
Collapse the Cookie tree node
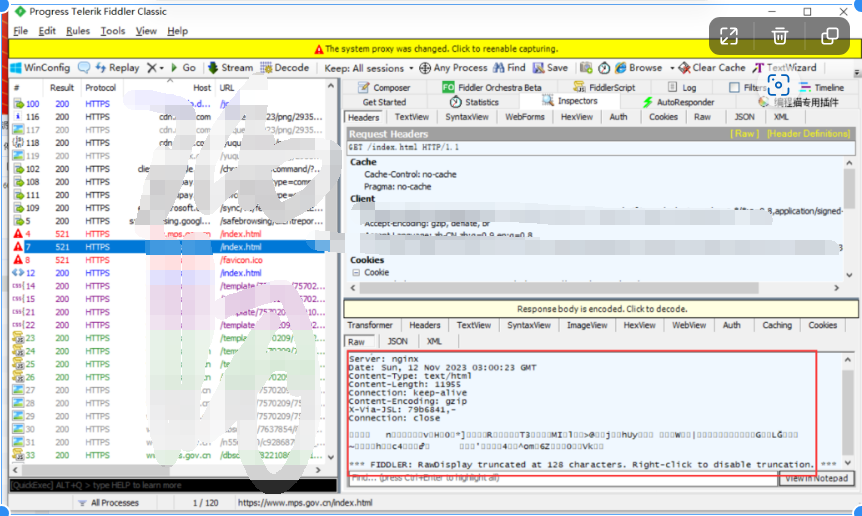(x=356, y=273)
